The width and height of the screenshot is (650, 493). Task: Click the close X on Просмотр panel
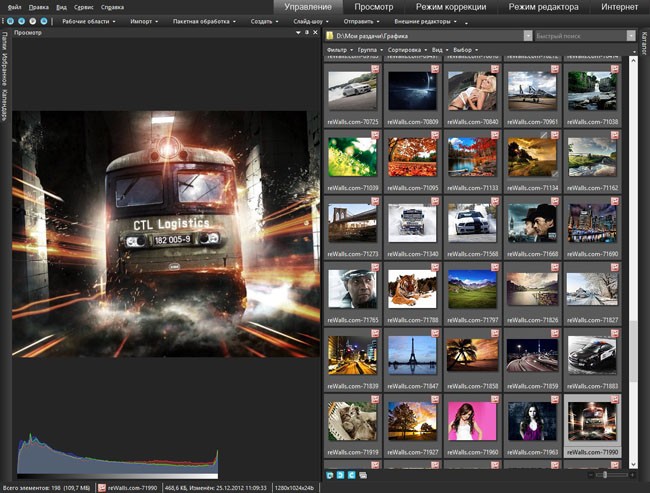tap(316, 33)
